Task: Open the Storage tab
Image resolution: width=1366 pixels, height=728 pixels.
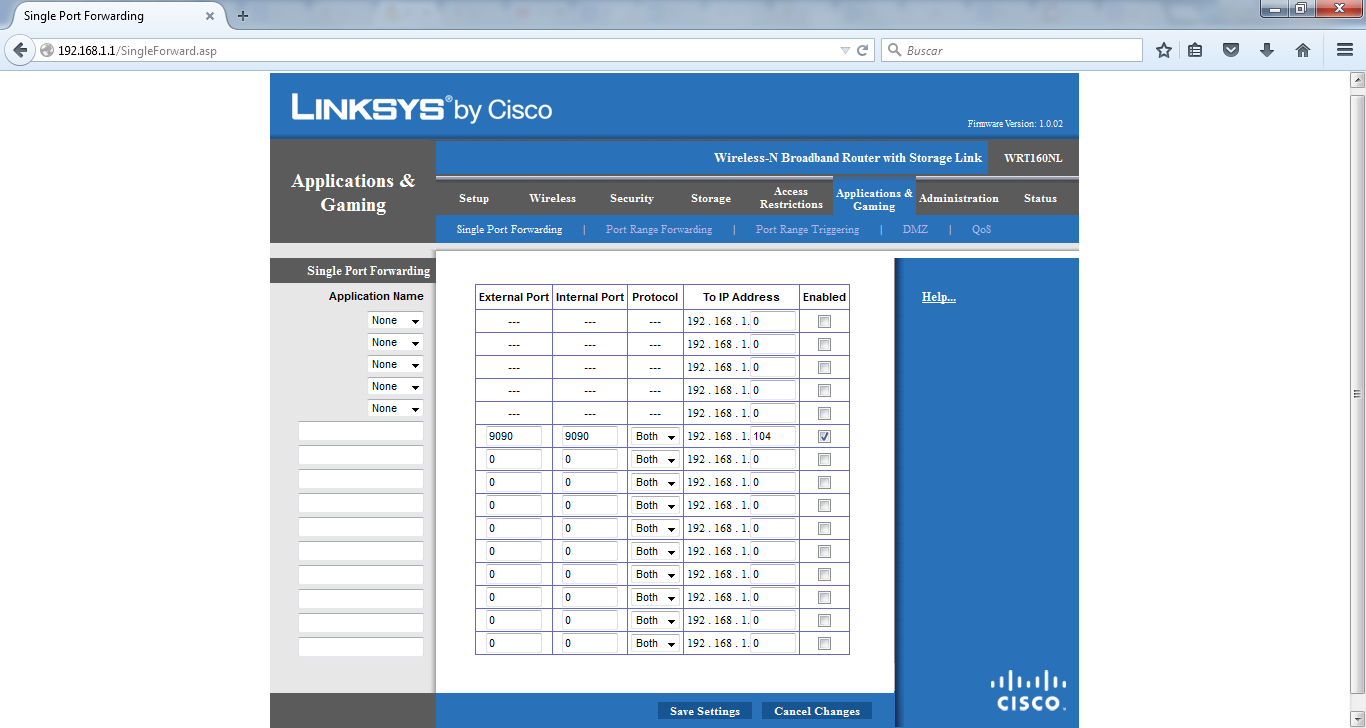Action: 711,198
